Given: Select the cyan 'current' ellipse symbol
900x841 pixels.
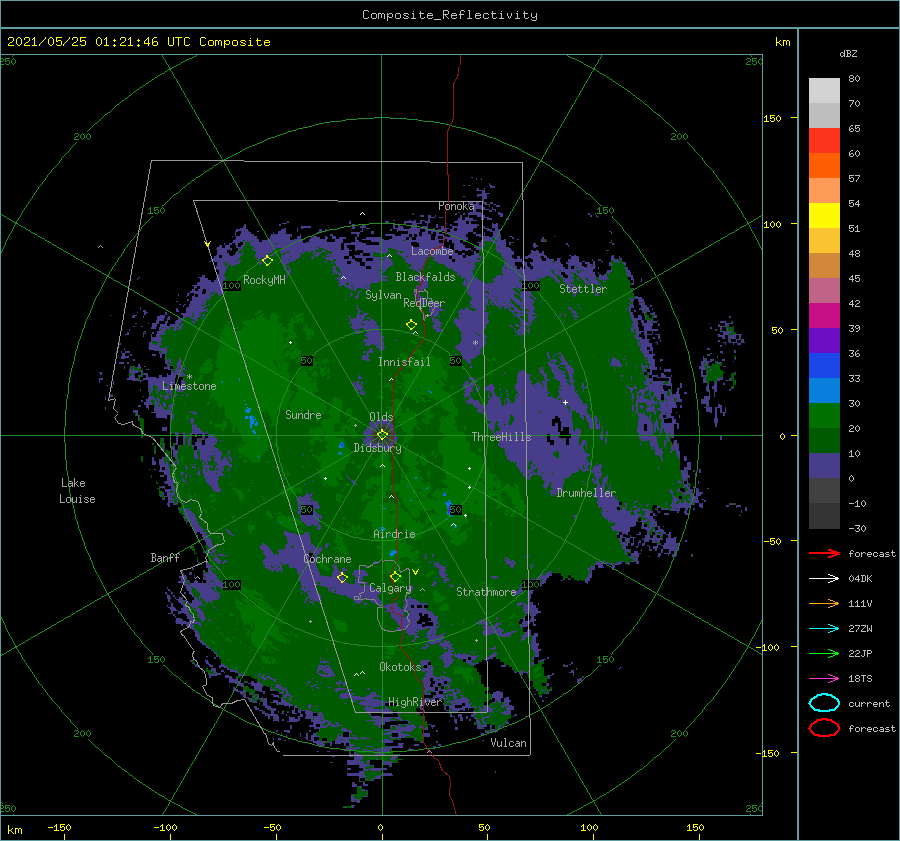Looking at the screenshot, I should 824,703.
